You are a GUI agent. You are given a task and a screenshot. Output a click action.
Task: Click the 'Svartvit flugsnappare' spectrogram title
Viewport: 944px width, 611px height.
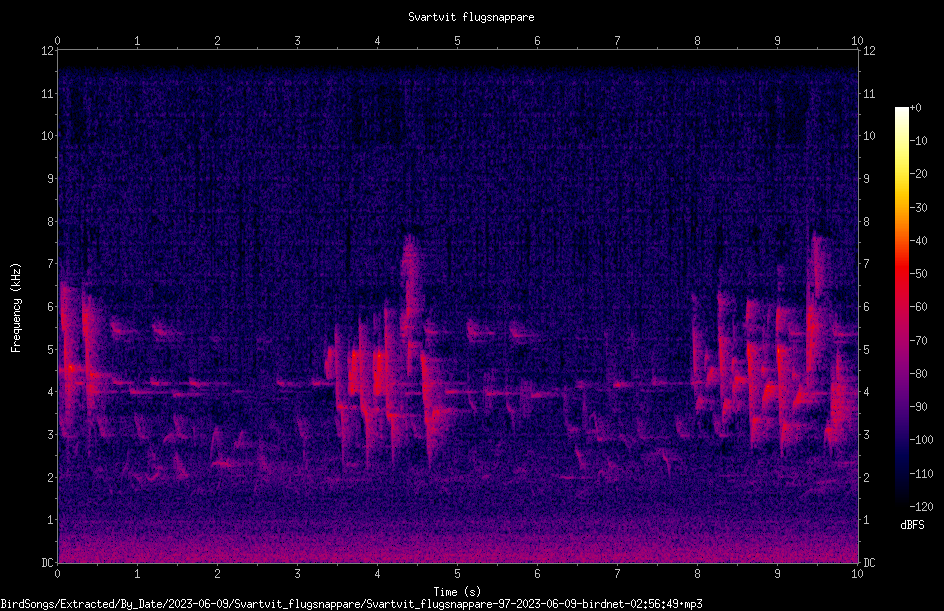[x=471, y=17]
